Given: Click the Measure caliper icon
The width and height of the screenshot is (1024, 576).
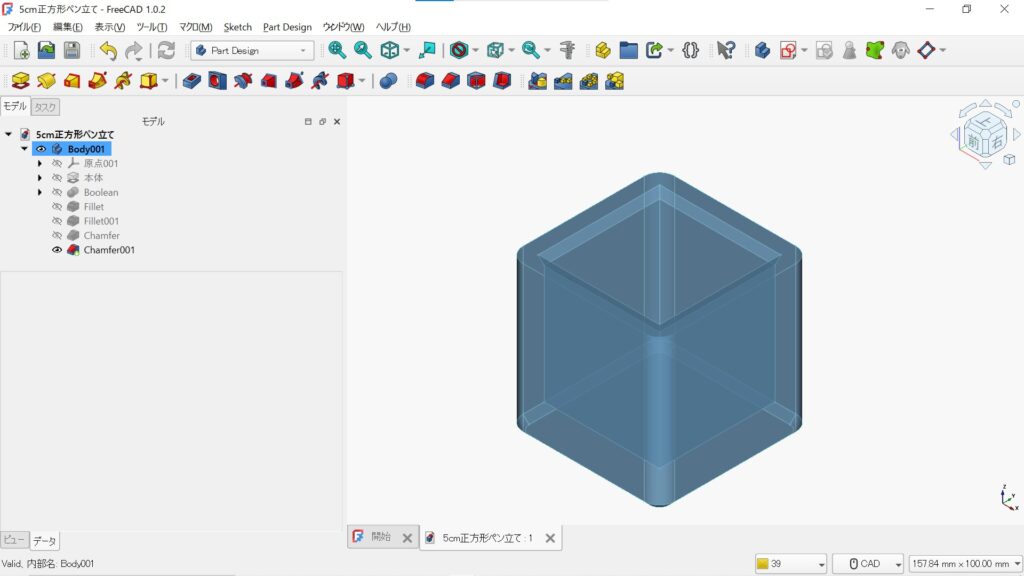Looking at the screenshot, I should pos(567,50).
